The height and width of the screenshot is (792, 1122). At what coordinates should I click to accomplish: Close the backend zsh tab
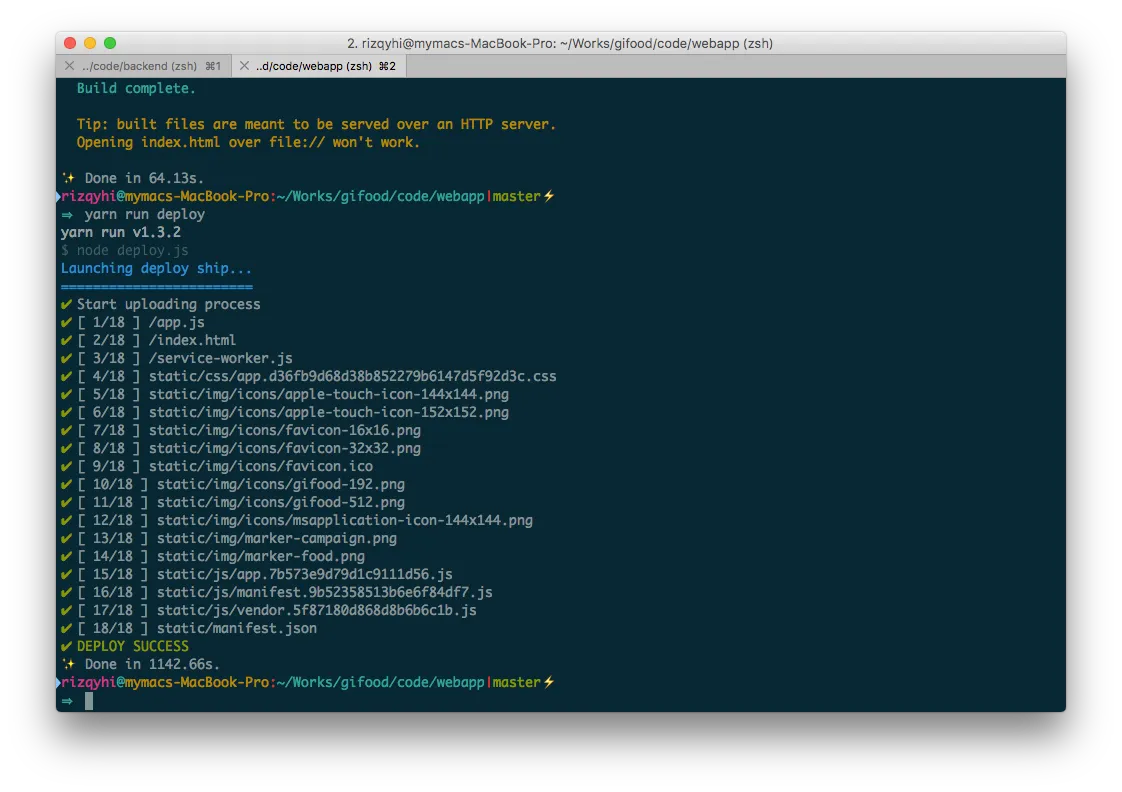pos(69,66)
